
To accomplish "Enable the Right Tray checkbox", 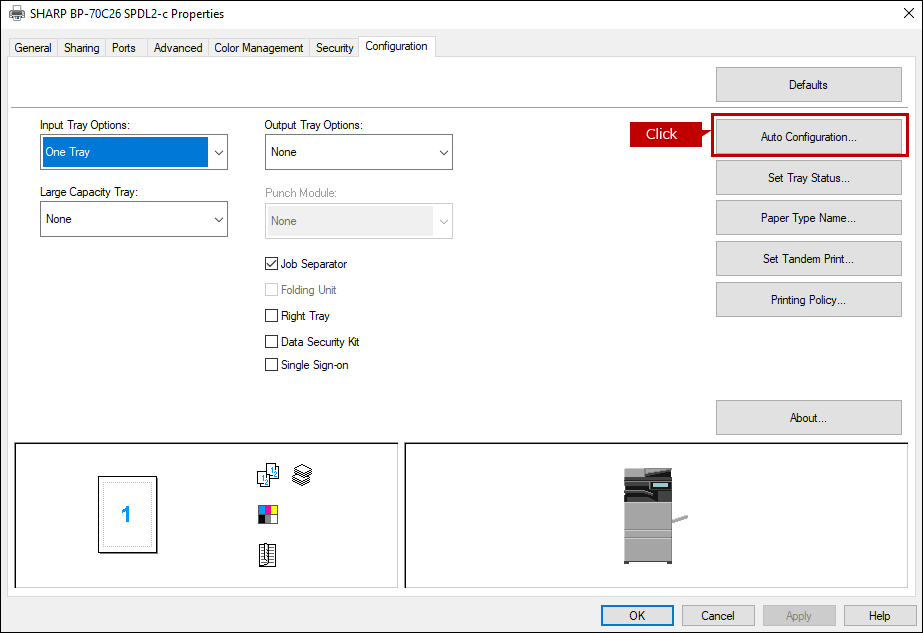I will pos(271,316).
